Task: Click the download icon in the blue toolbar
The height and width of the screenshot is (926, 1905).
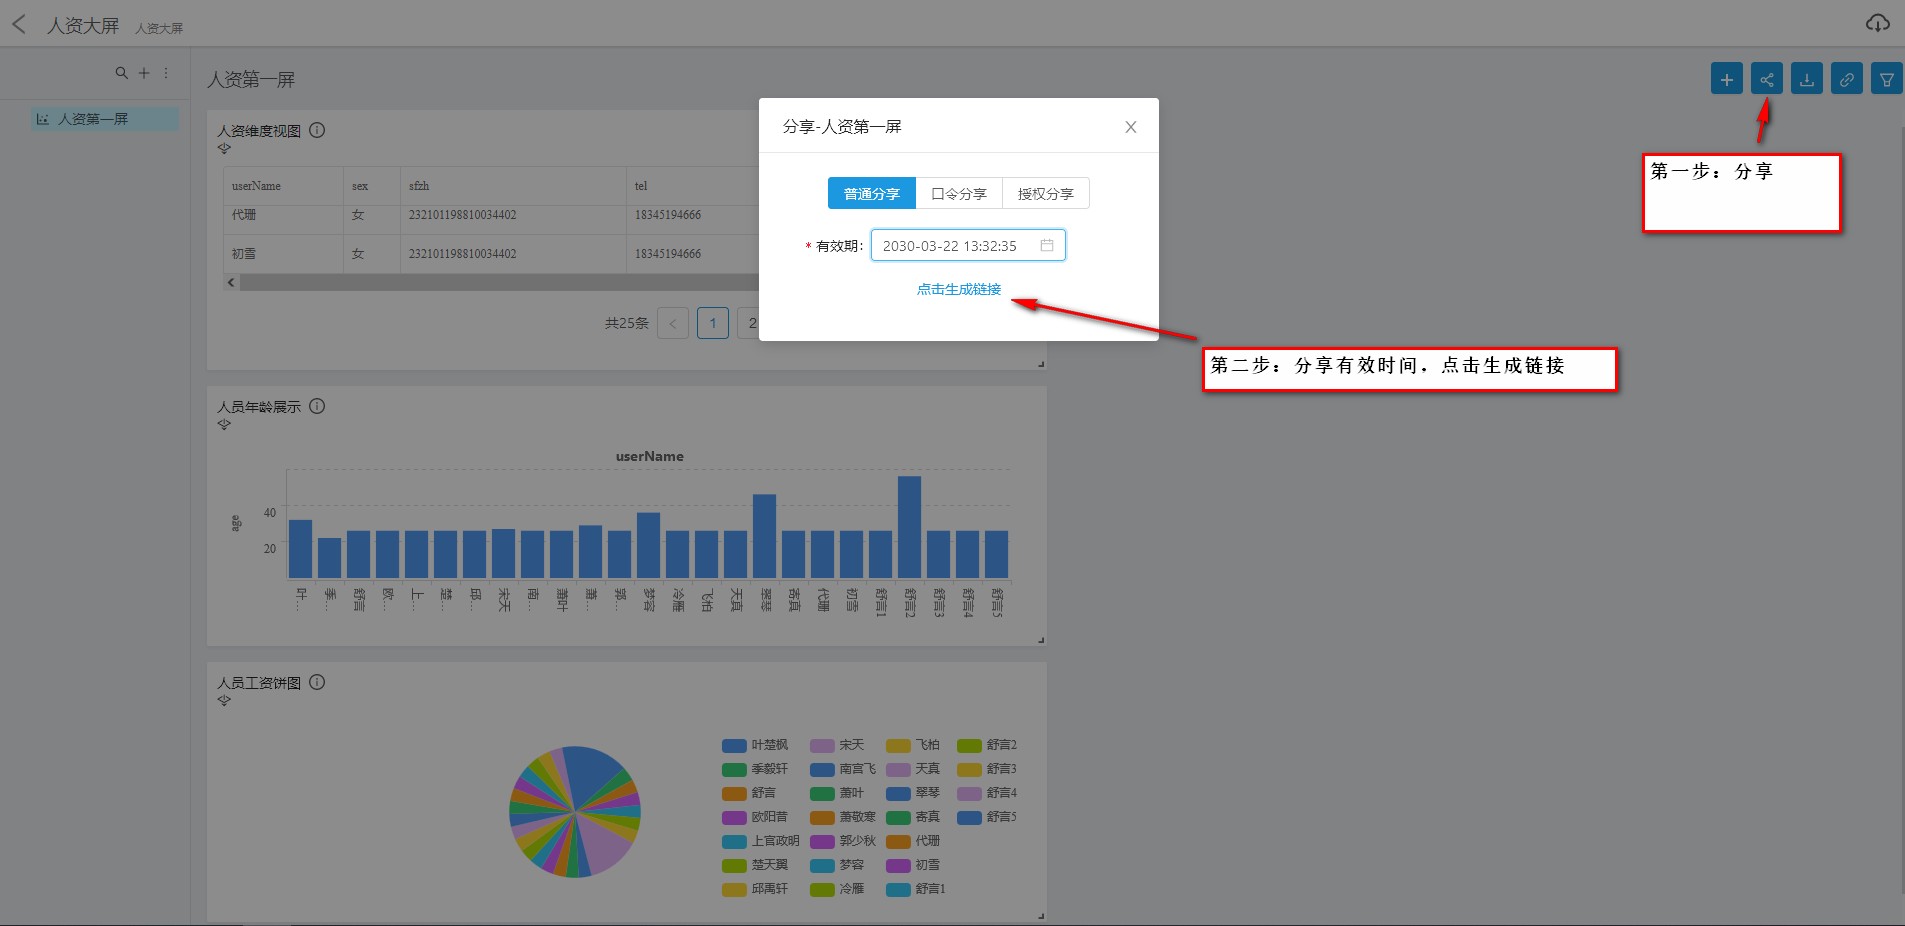Action: point(1806,79)
